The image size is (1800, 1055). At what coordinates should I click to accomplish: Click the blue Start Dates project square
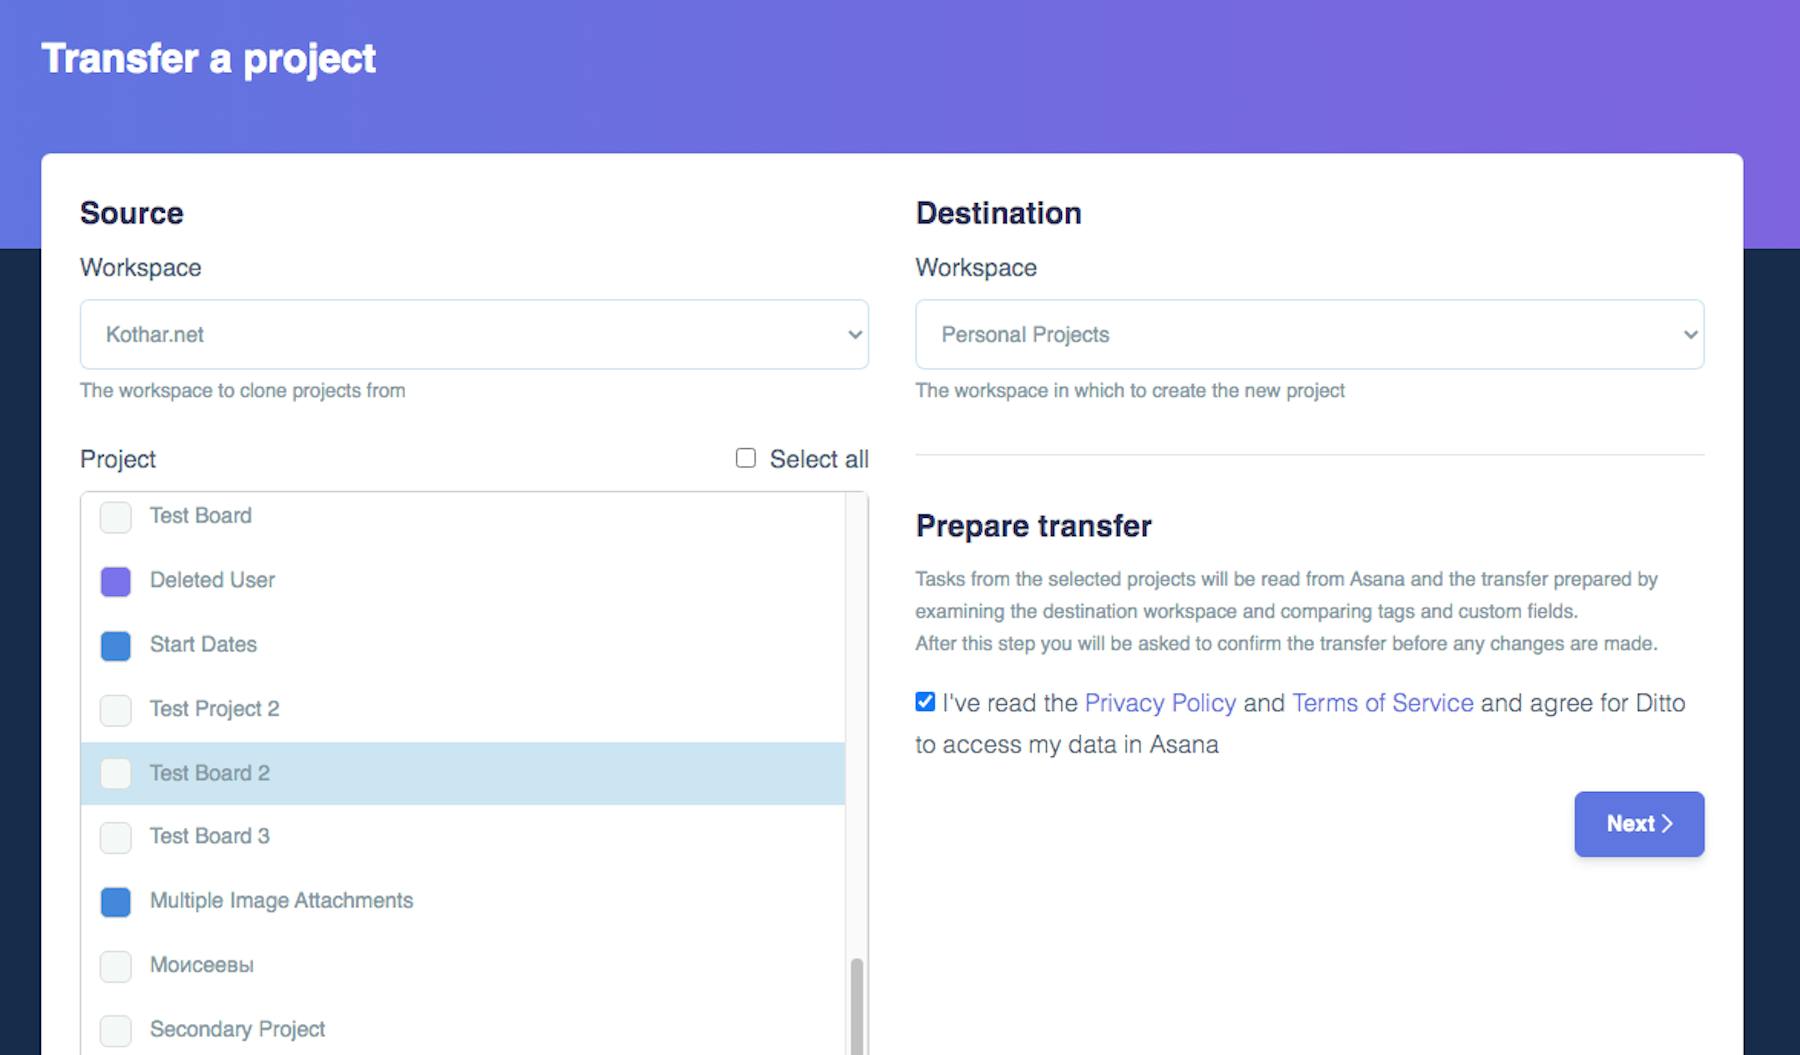point(116,646)
